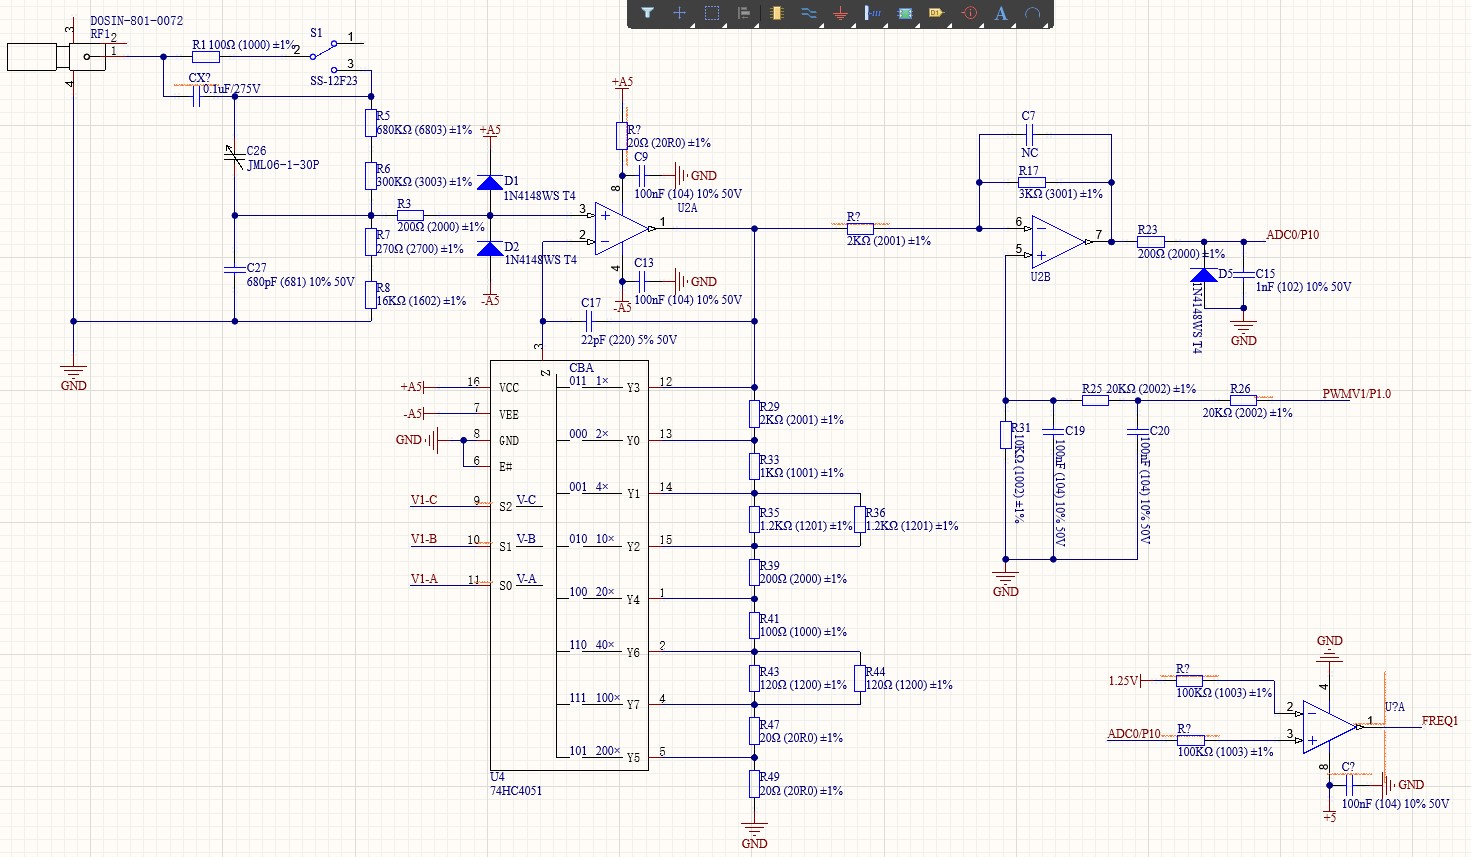Click the ADC0/P10 net label near R23
The height and width of the screenshot is (857, 1471).
click(x=1292, y=235)
